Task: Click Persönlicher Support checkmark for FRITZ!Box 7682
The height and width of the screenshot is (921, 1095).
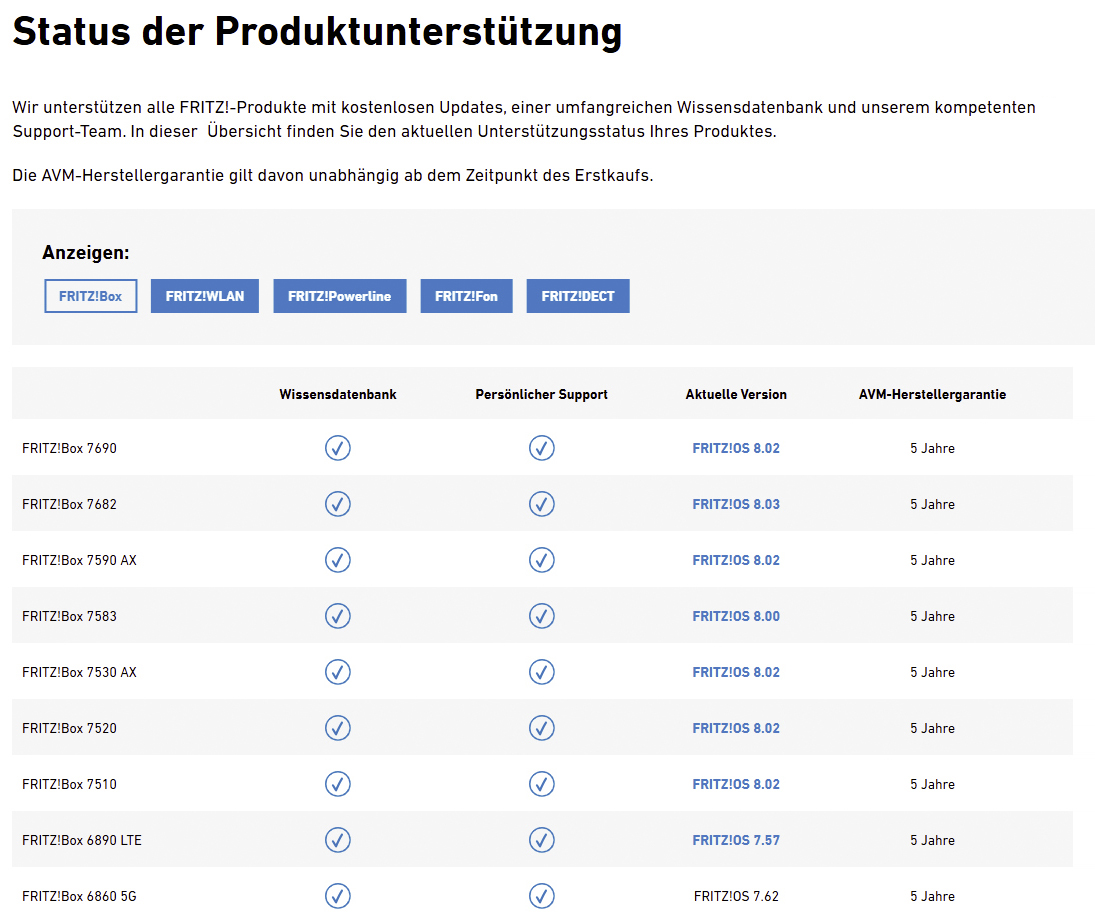Action: (542, 504)
